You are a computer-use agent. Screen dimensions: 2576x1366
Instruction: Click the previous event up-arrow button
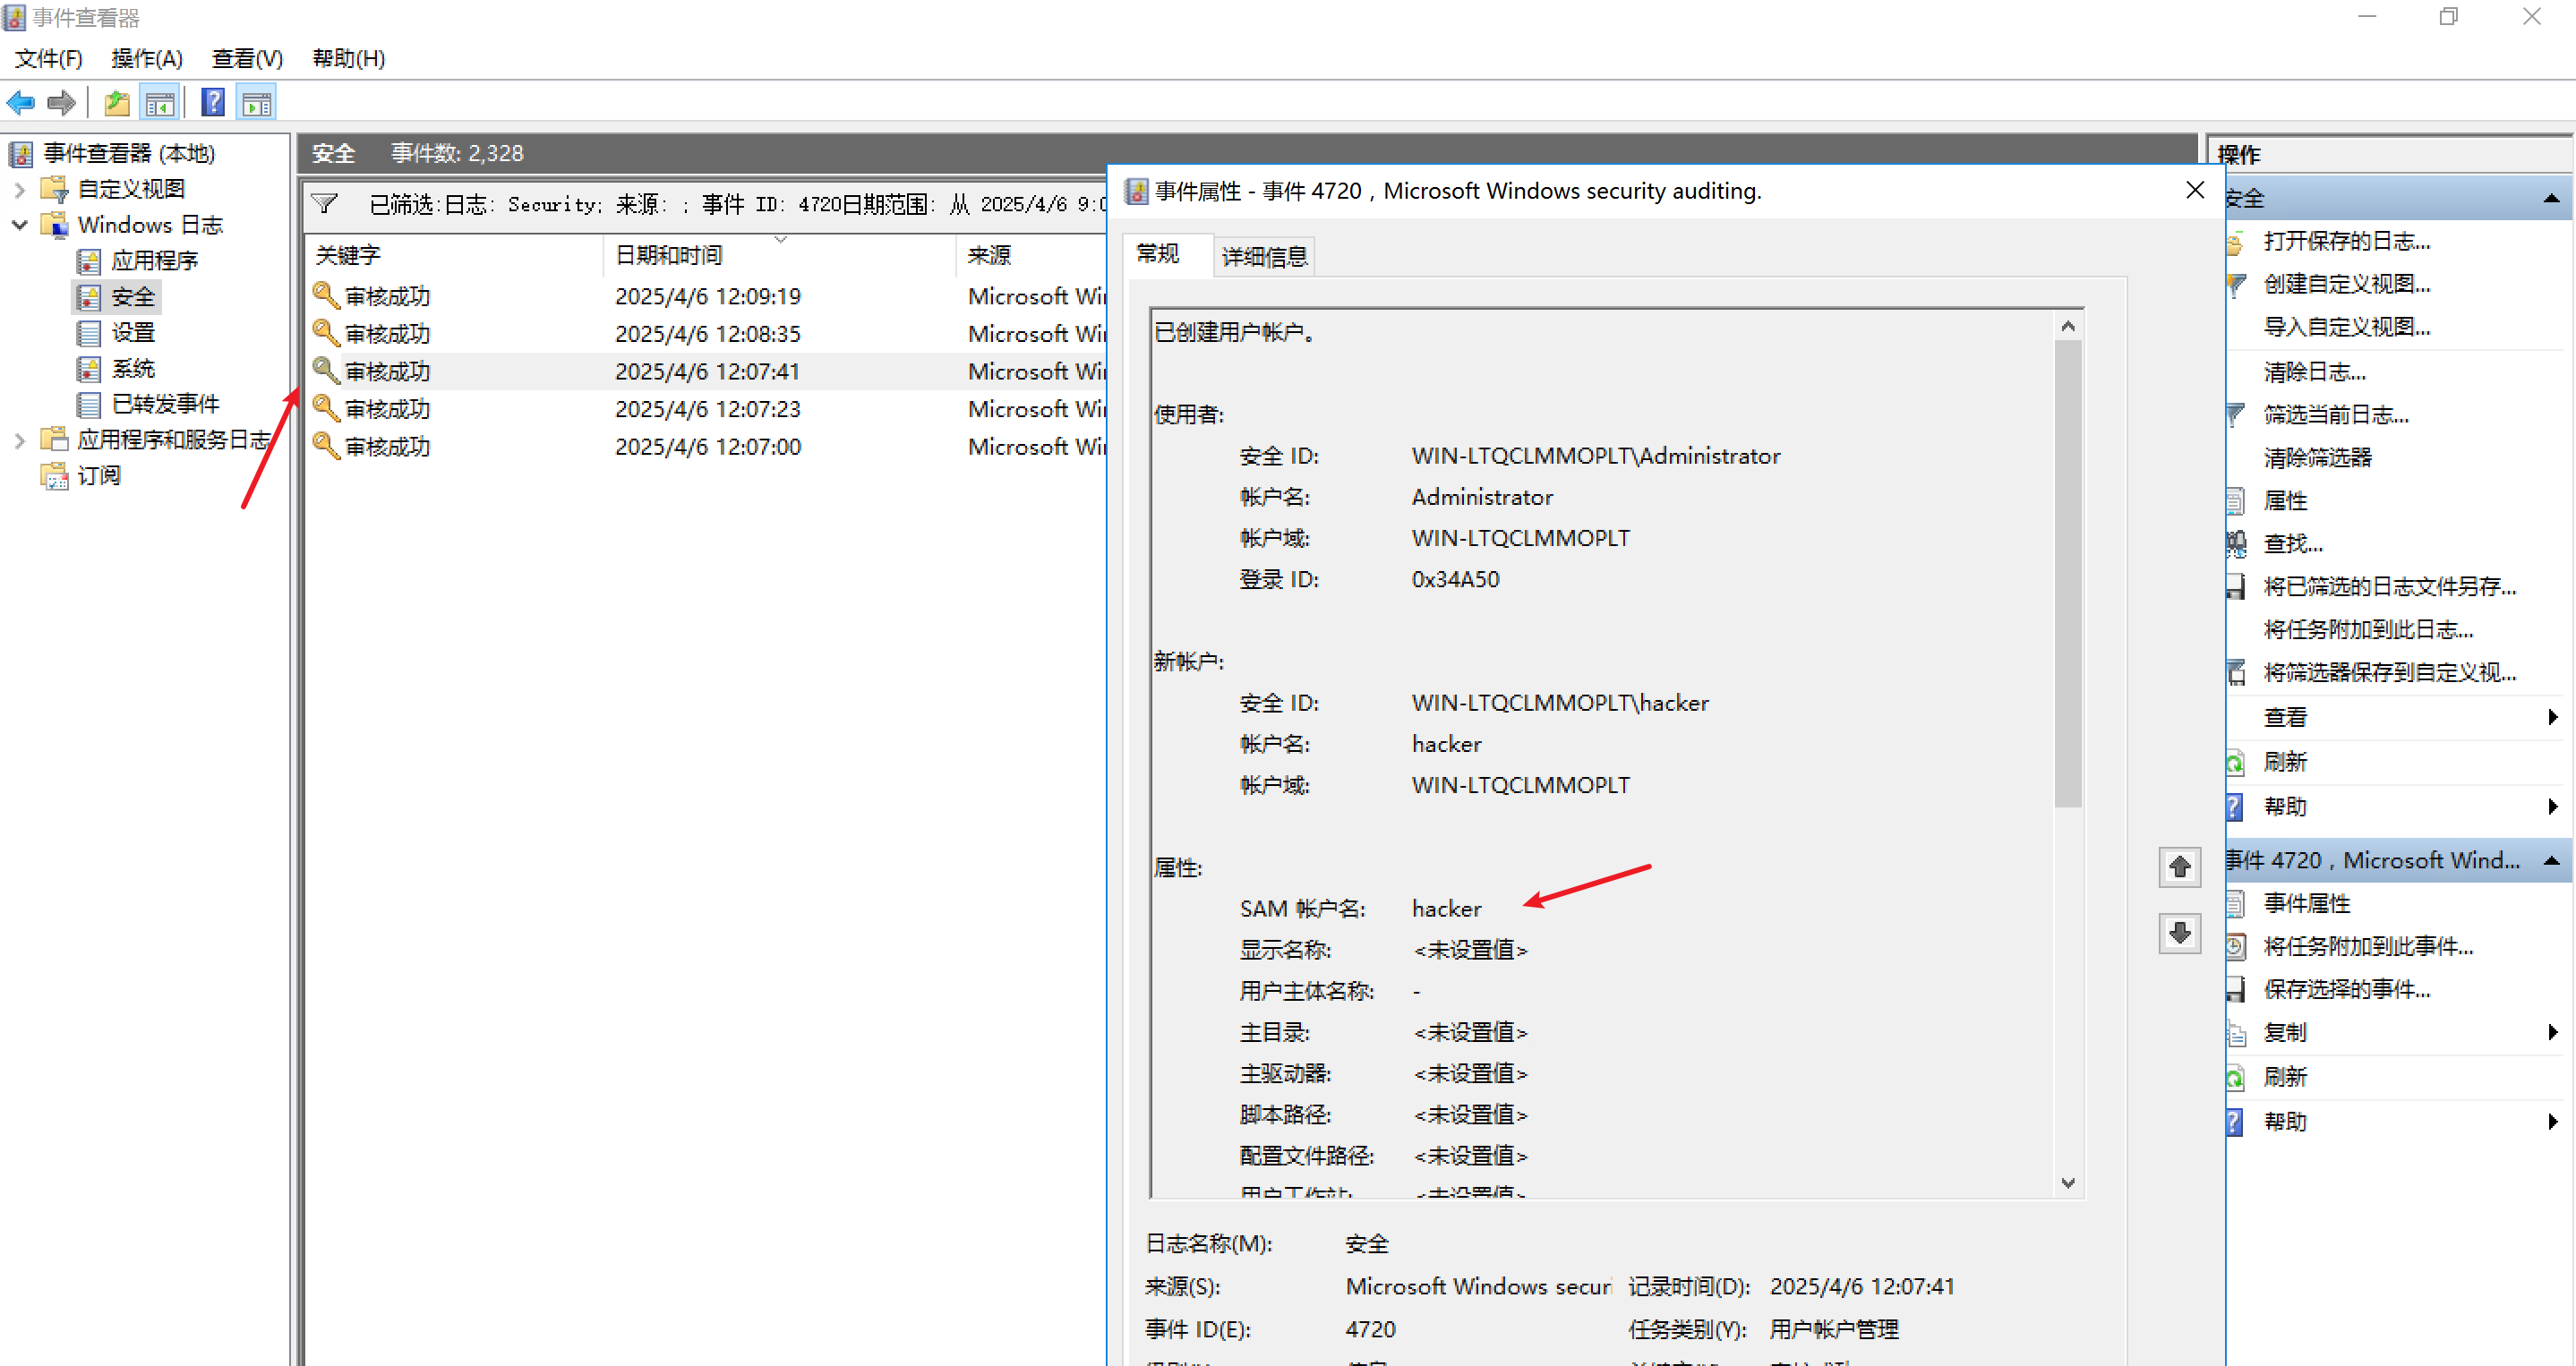coord(2179,867)
